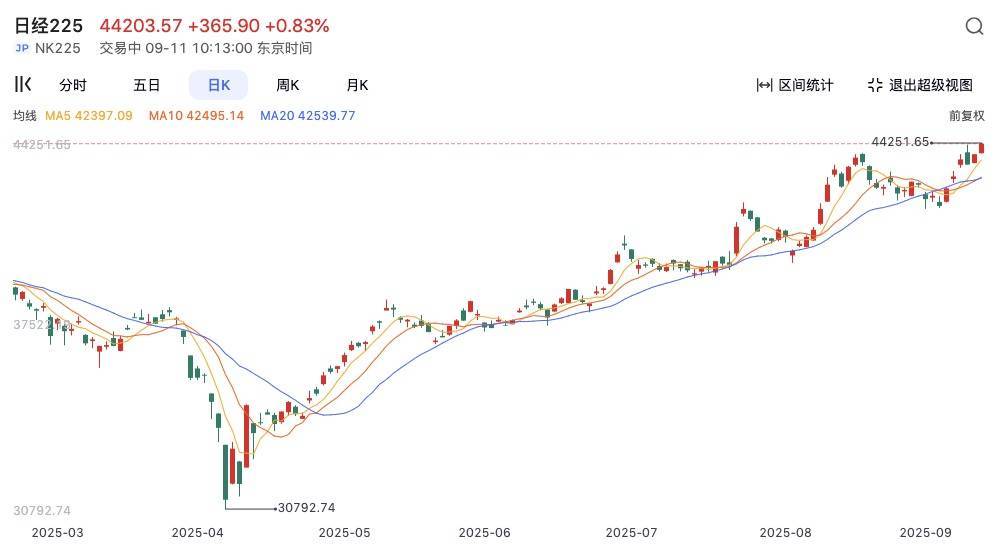Screen dimensions: 994x554
Task: Click the 区间统计 range measure icon
Action: coord(765,85)
